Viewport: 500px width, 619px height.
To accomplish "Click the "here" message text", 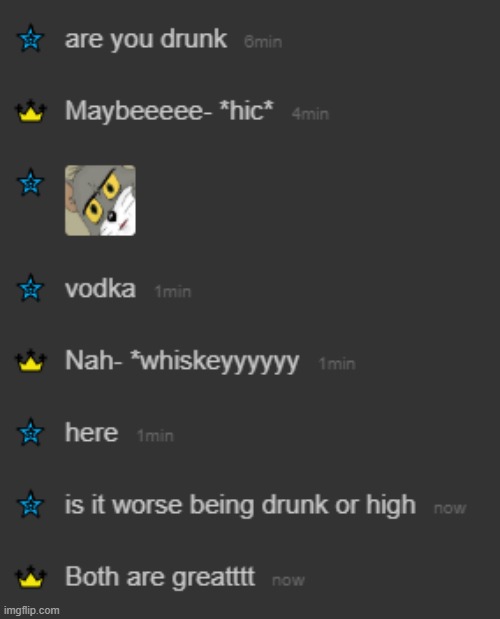I will tap(92, 433).
